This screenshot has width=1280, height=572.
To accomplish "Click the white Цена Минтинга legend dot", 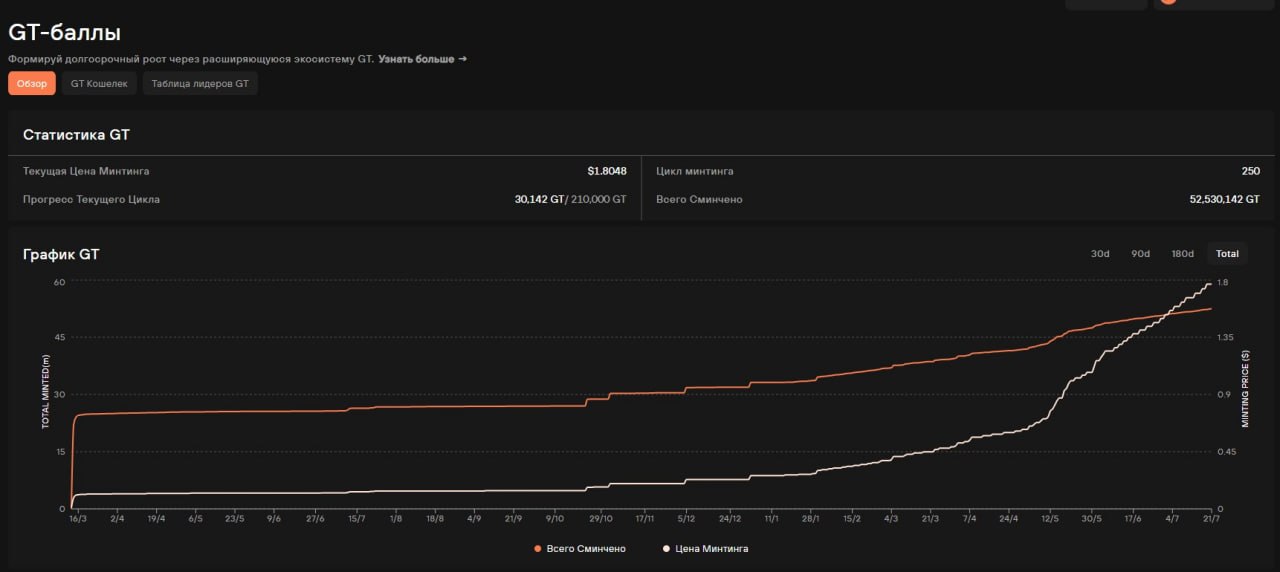I will coord(667,549).
